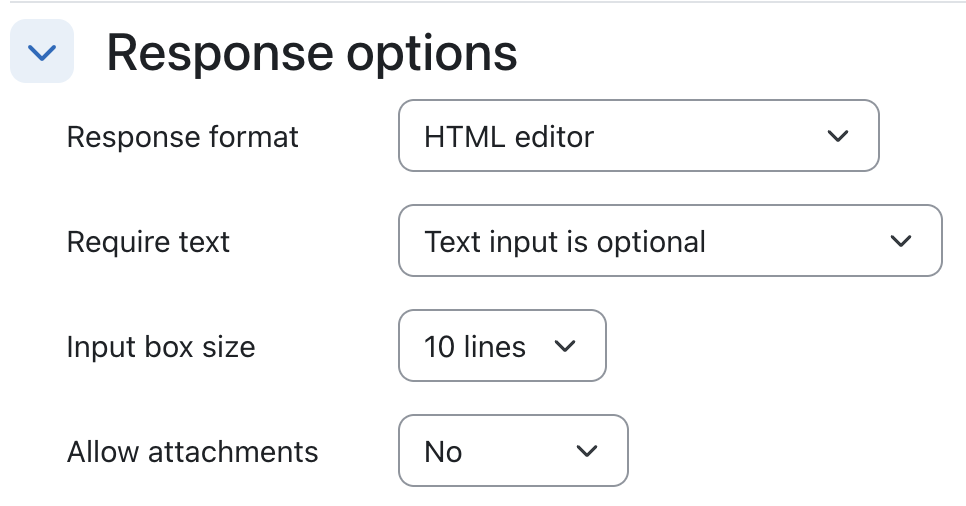Click the Response options heading text

(312, 54)
